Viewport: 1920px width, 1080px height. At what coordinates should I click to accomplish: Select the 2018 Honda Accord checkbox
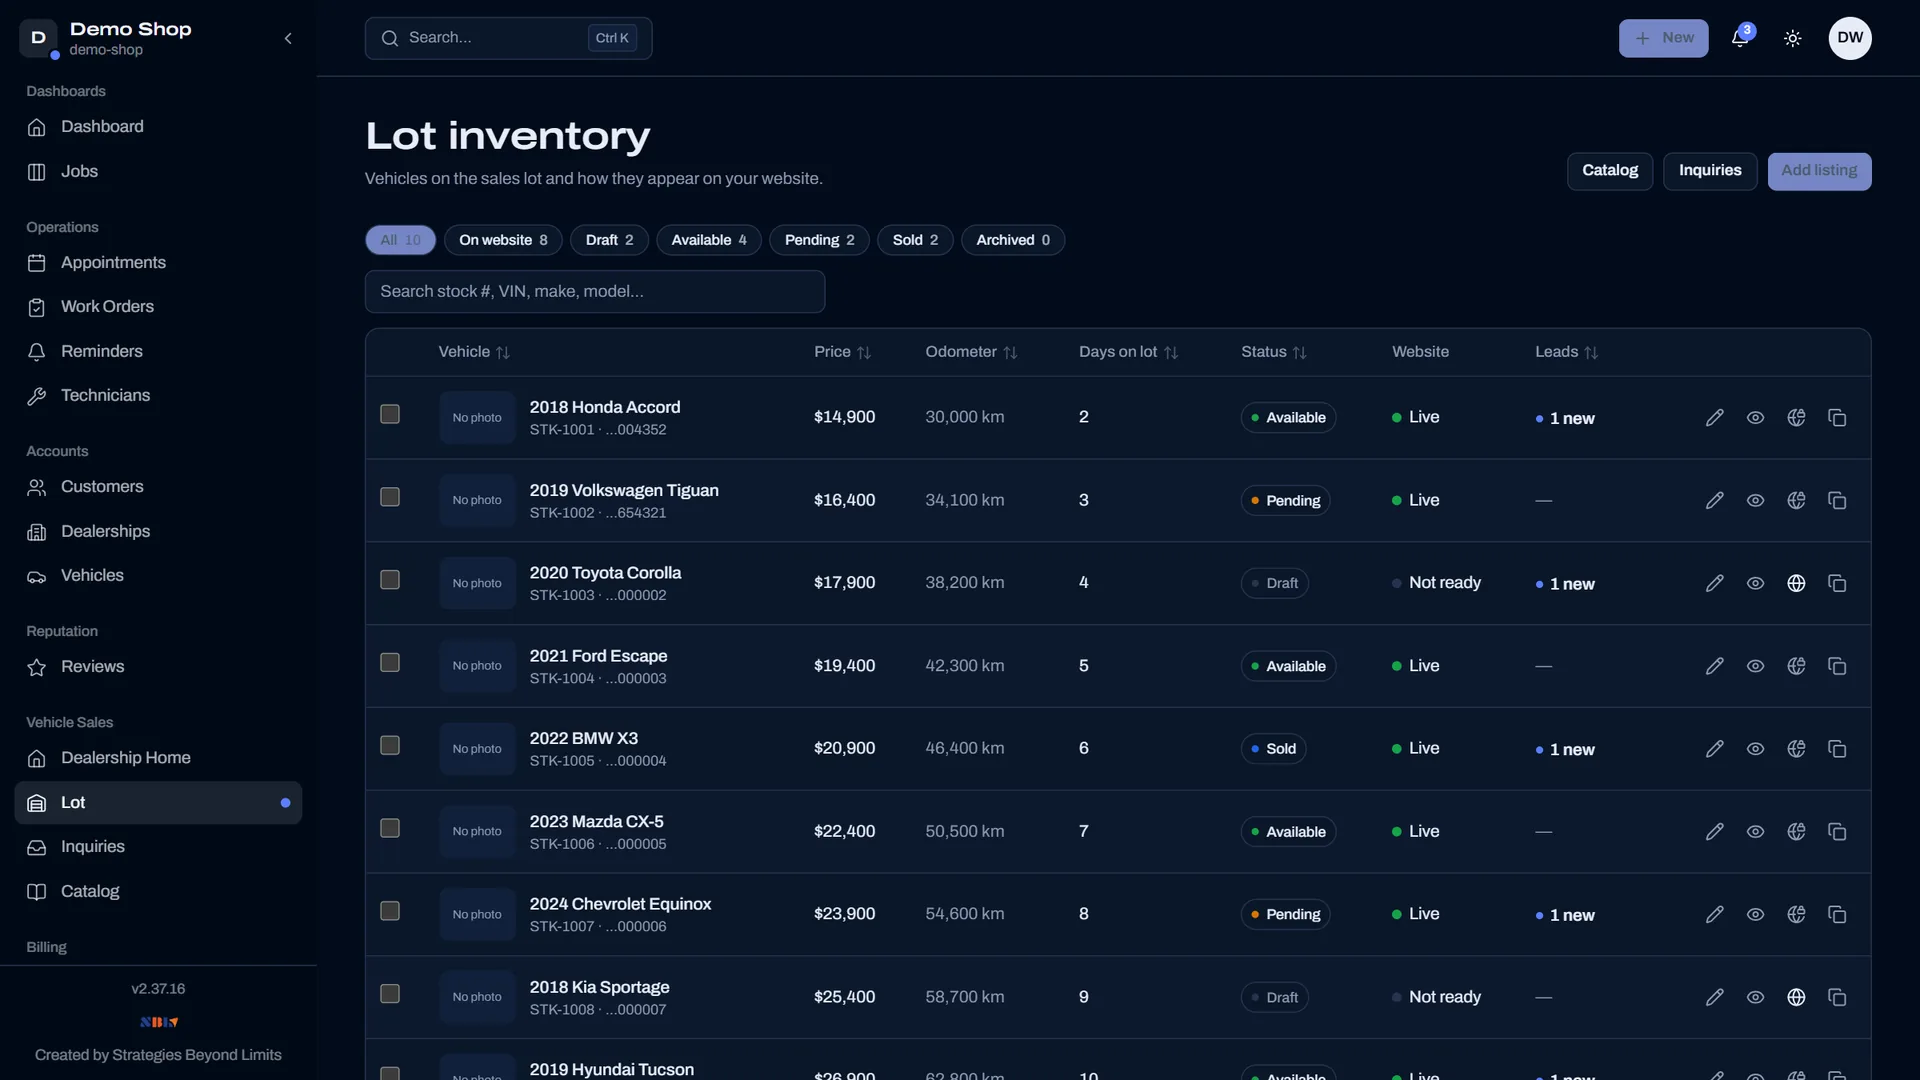(390, 414)
